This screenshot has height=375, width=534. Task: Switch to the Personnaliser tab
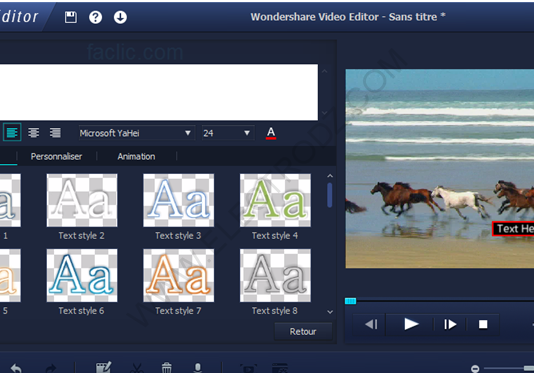pos(56,156)
